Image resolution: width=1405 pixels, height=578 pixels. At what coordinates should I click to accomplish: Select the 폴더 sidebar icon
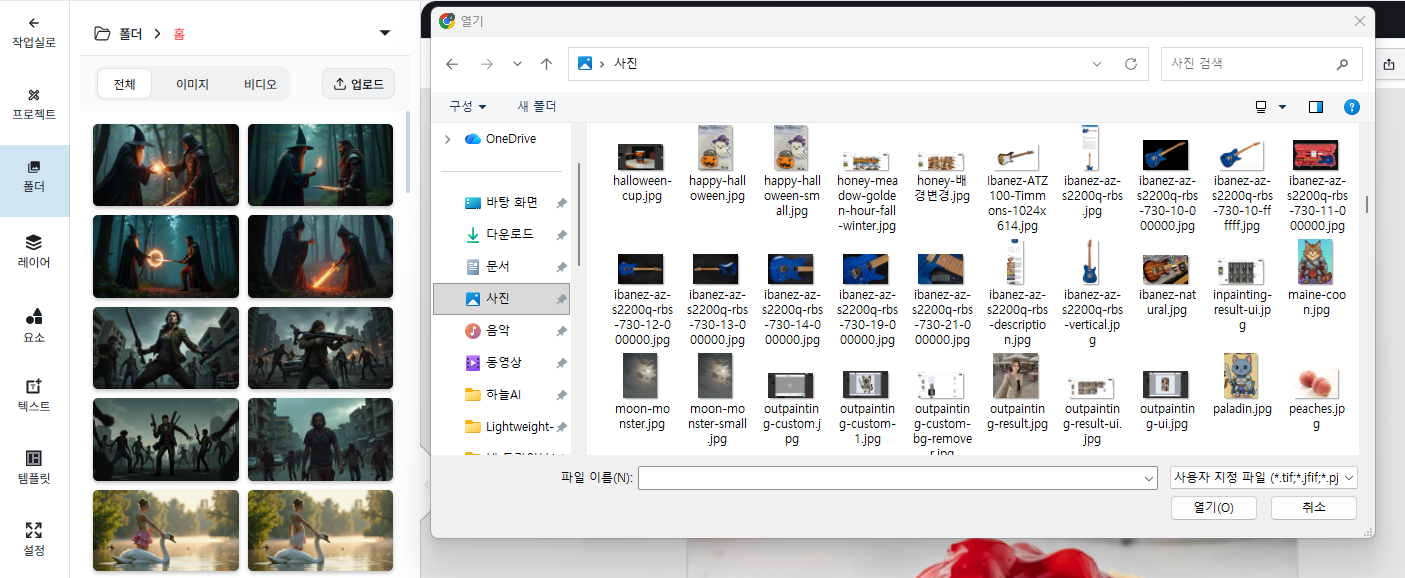pos(34,175)
